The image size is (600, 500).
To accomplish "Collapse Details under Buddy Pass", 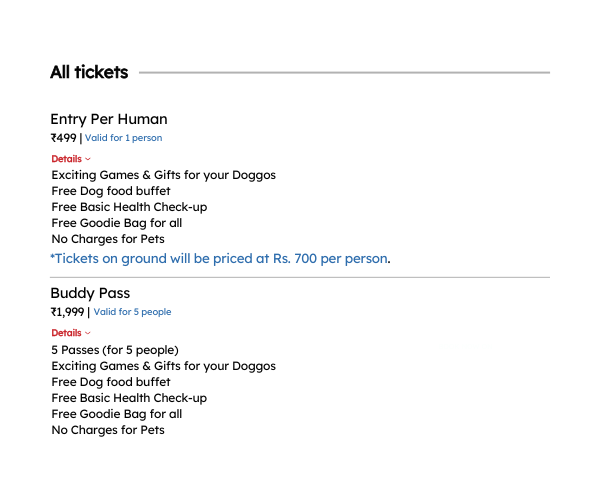I will coord(71,333).
